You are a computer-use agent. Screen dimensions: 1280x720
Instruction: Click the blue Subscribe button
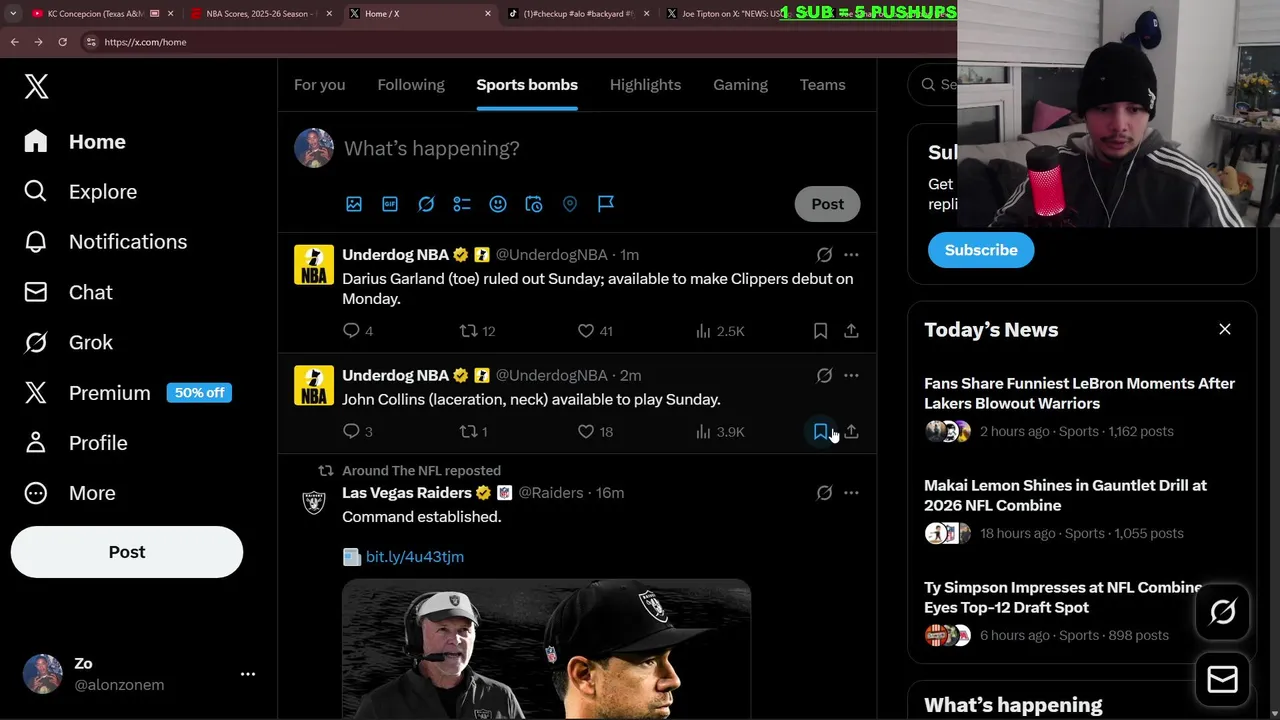coord(981,250)
